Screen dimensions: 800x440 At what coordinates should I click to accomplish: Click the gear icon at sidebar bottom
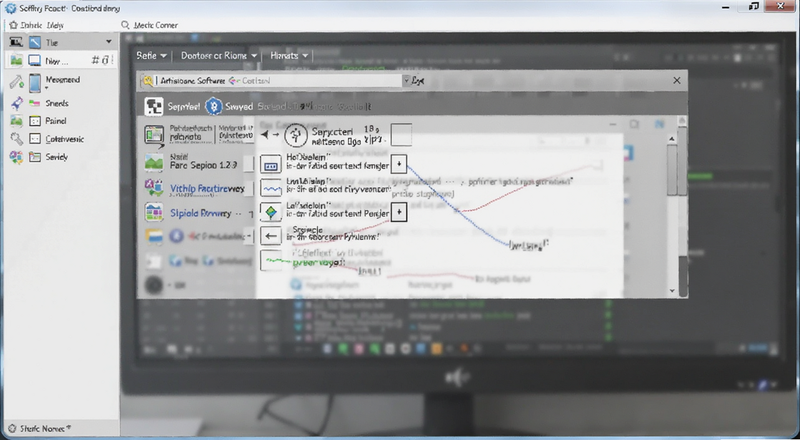pyautogui.click(x=13, y=429)
